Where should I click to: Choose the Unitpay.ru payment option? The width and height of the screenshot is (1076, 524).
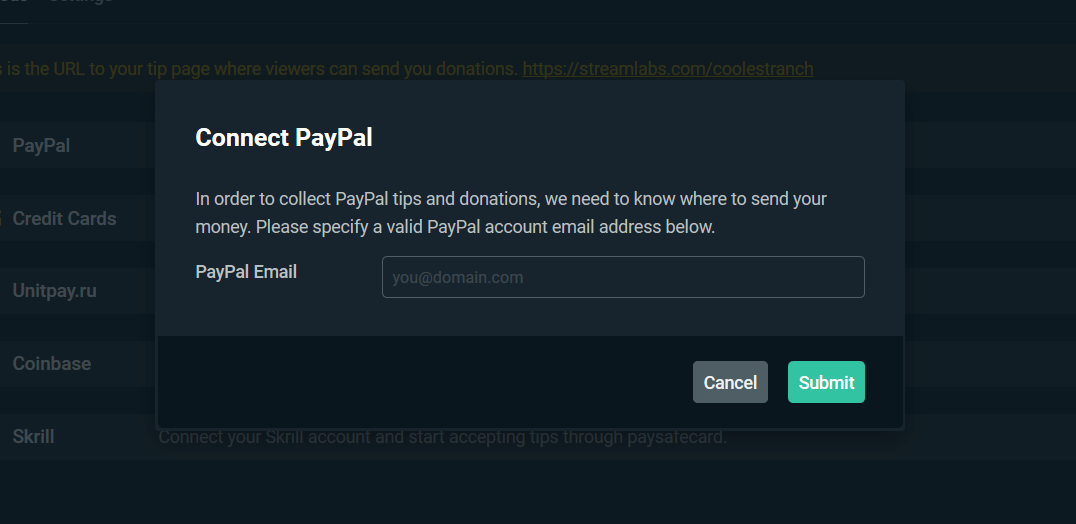pyautogui.click(x=54, y=291)
